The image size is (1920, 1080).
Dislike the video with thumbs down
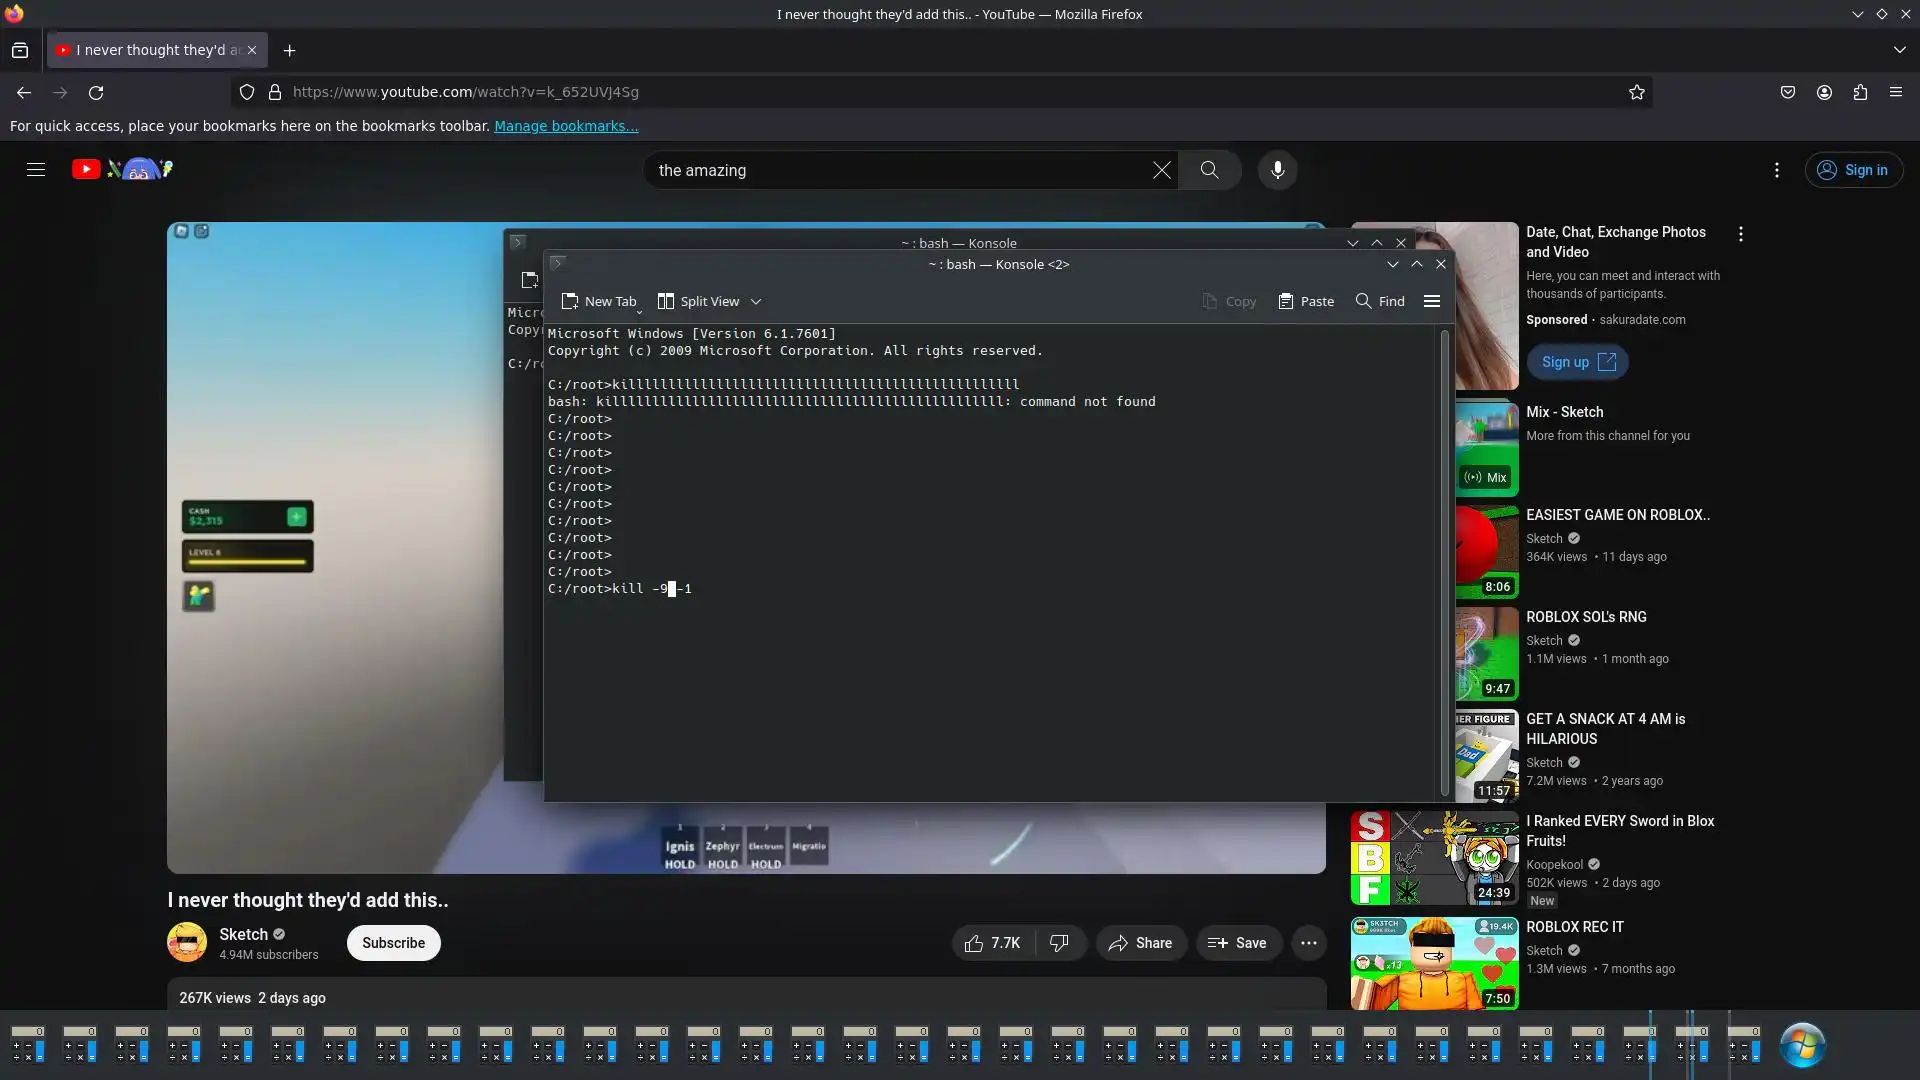pyautogui.click(x=1059, y=943)
